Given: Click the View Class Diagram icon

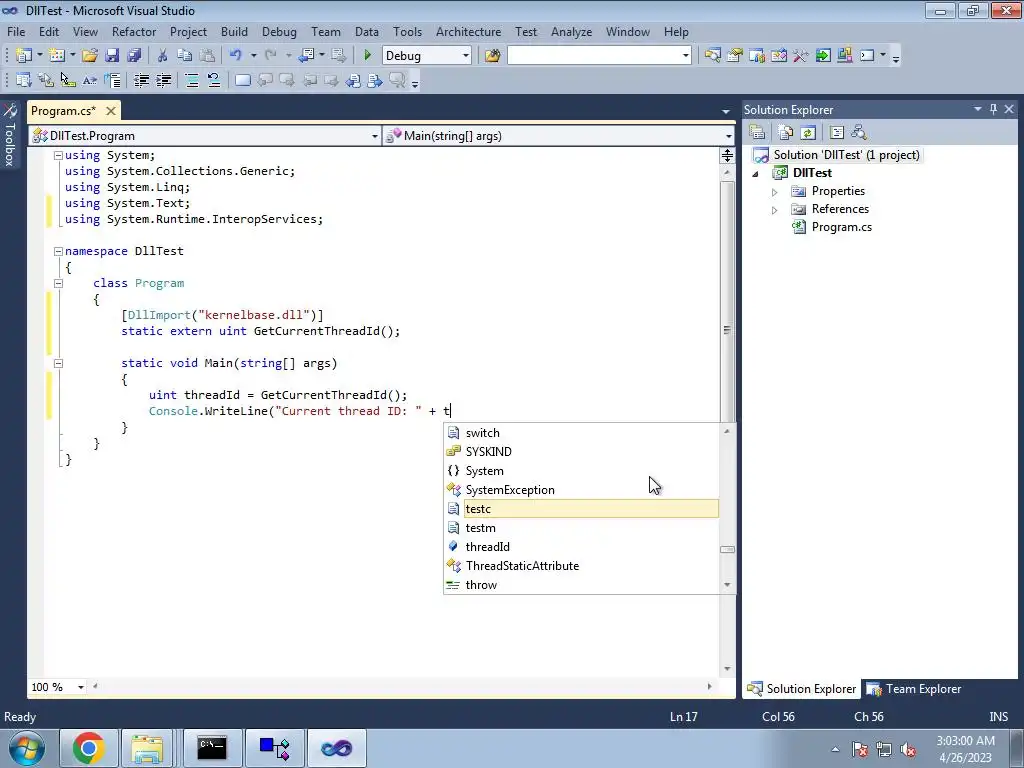Looking at the screenshot, I should point(859,133).
